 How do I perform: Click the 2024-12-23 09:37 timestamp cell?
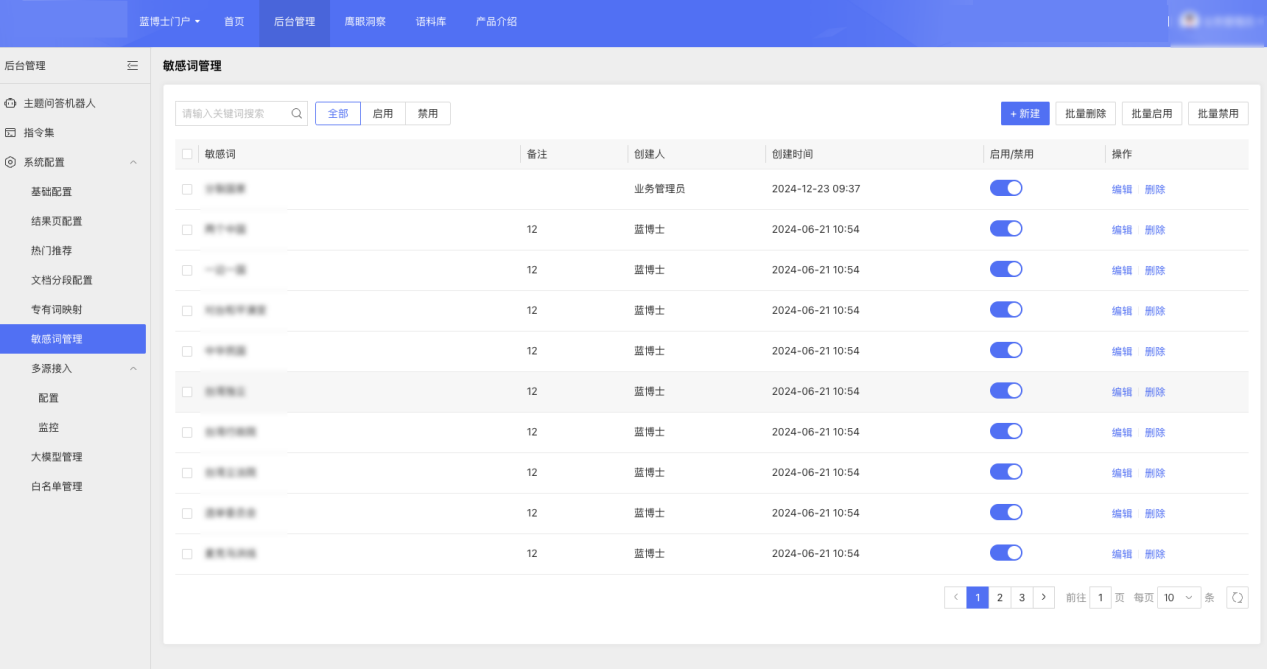pos(816,189)
